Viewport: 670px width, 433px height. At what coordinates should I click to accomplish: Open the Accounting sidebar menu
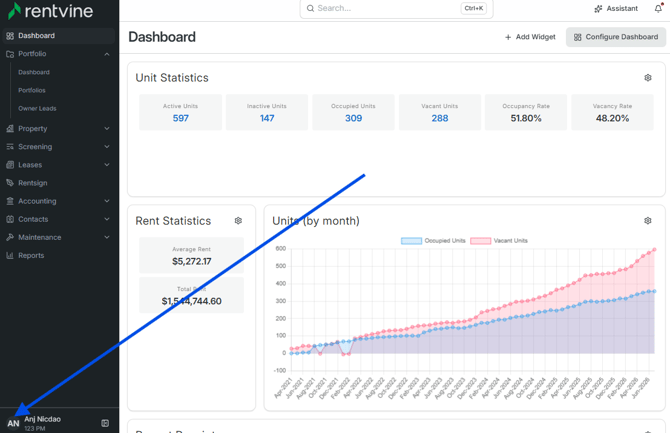(59, 201)
